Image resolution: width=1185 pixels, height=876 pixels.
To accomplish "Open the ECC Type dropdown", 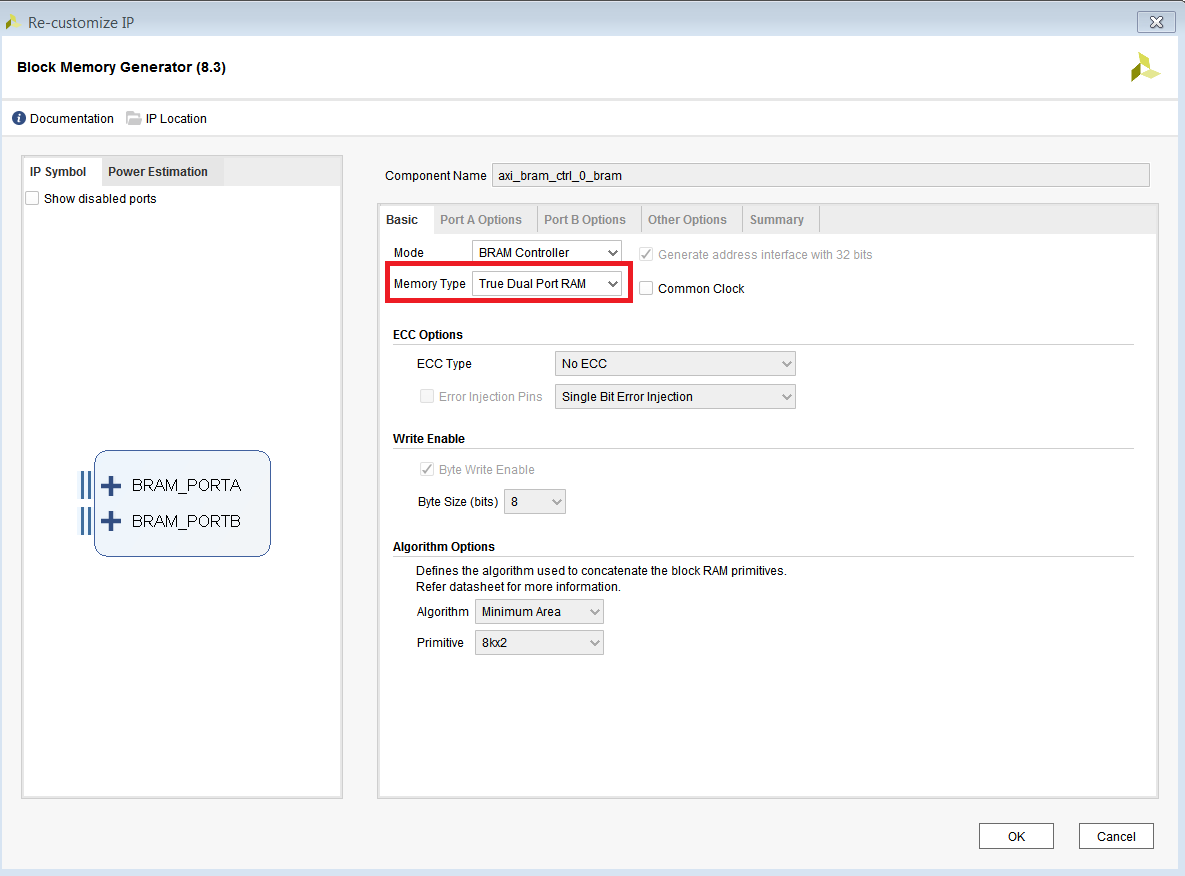I will (675, 364).
